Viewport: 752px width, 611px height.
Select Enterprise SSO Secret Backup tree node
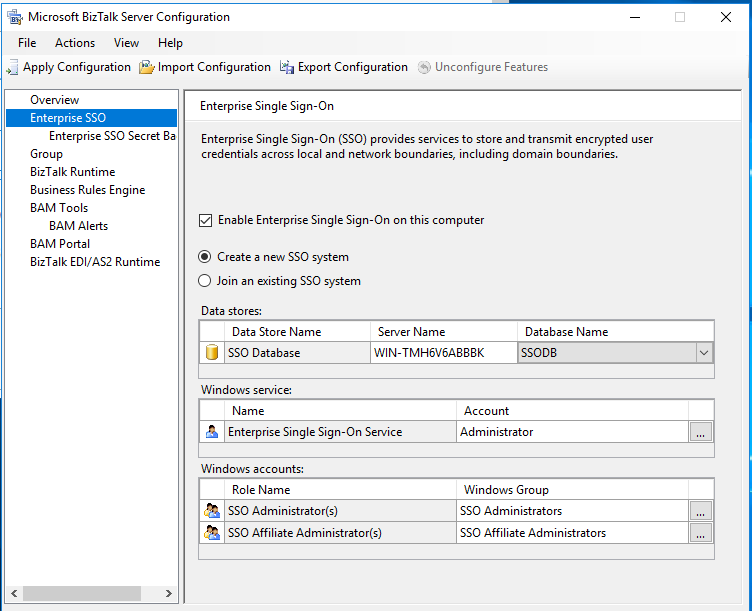(x=112, y=136)
